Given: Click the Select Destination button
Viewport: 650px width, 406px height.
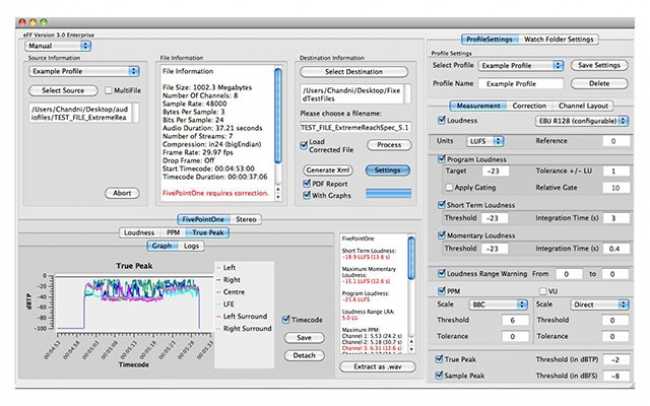Looking at the screenshot, I should (354, 72).
